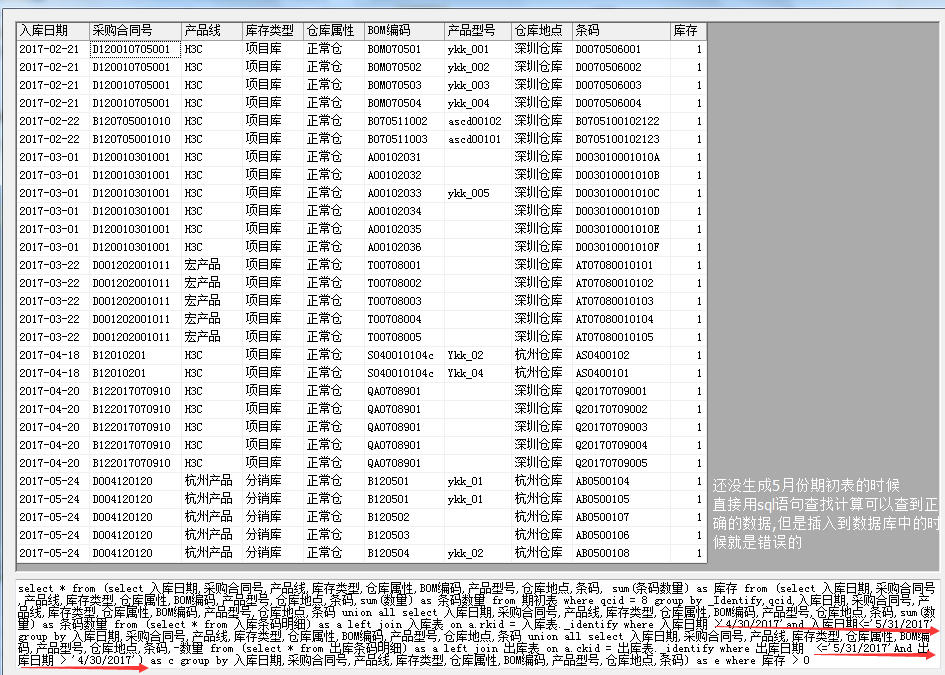Select barcode AB0500108
The height and width of the screenshot is (675, 945).
pyautogui.click(x=621, y=553)
